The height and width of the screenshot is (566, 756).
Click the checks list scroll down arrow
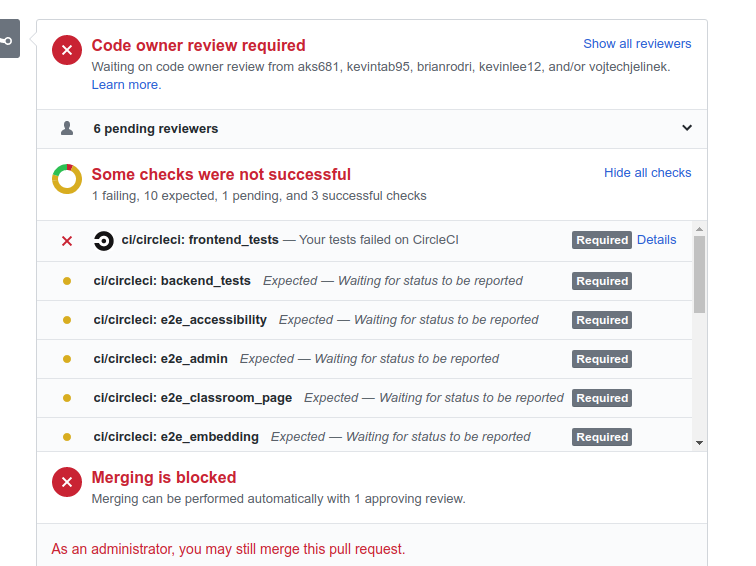coord(699,443)
